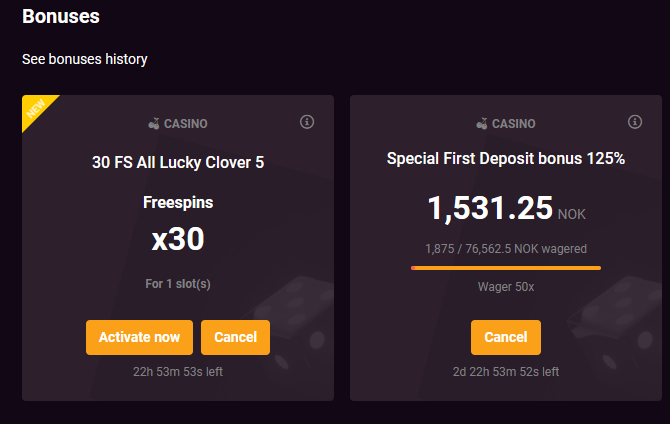Click cherry icon on the freespins card
The width and height of the screenshot is (670, 424).
click(154, 124)
